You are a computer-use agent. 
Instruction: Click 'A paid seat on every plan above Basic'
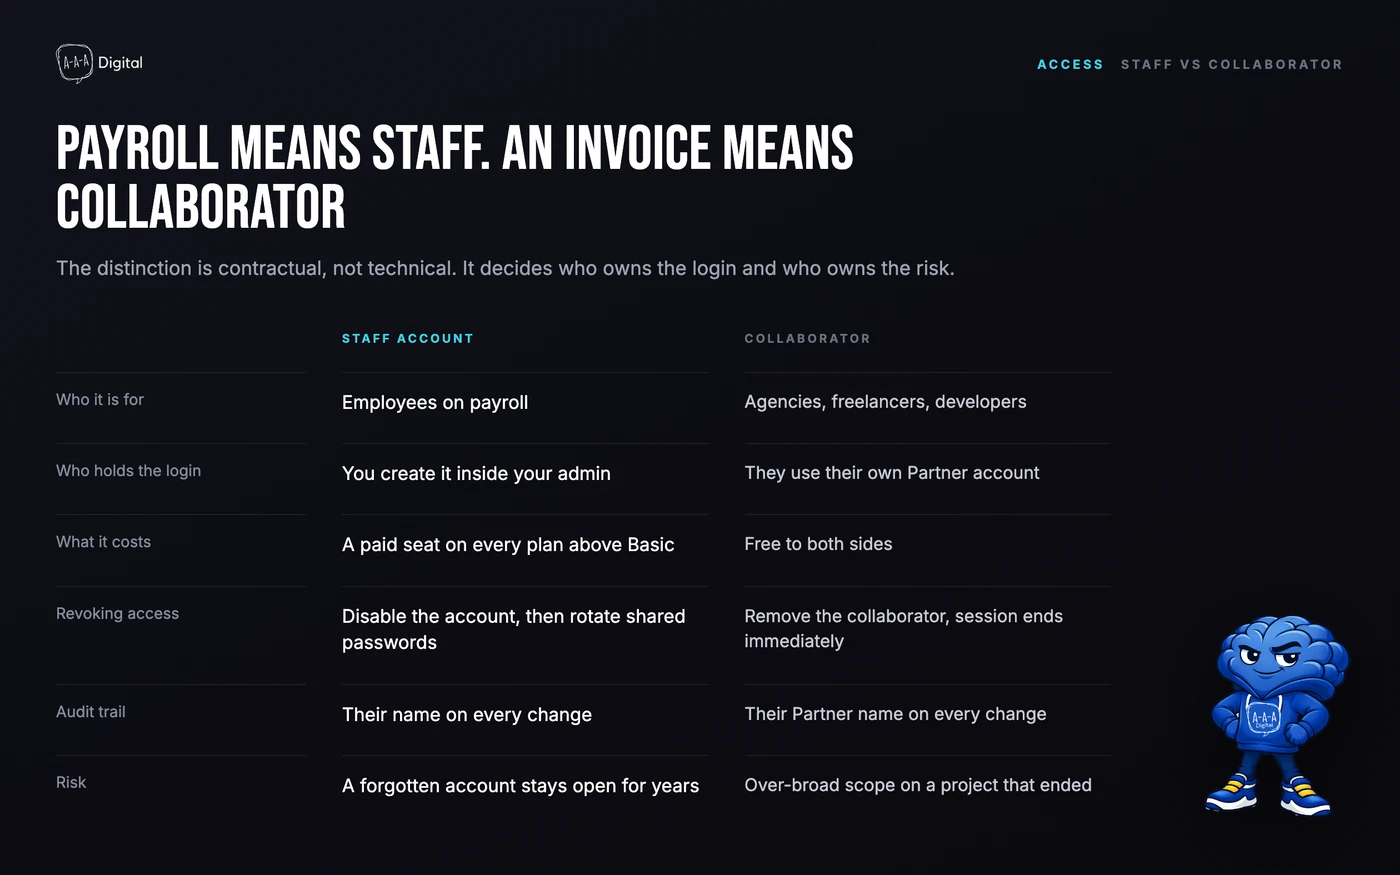[x=508, y=545]
